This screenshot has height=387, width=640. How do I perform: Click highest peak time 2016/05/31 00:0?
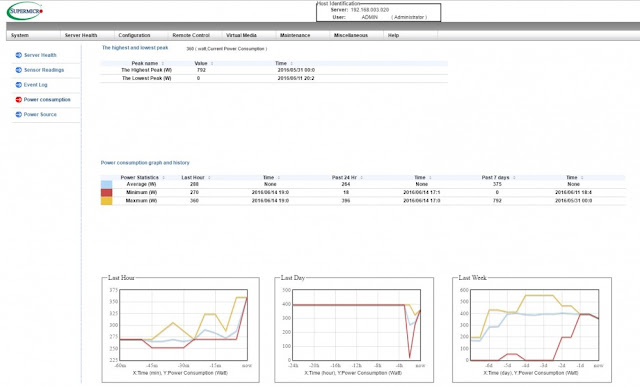[296, 70]
